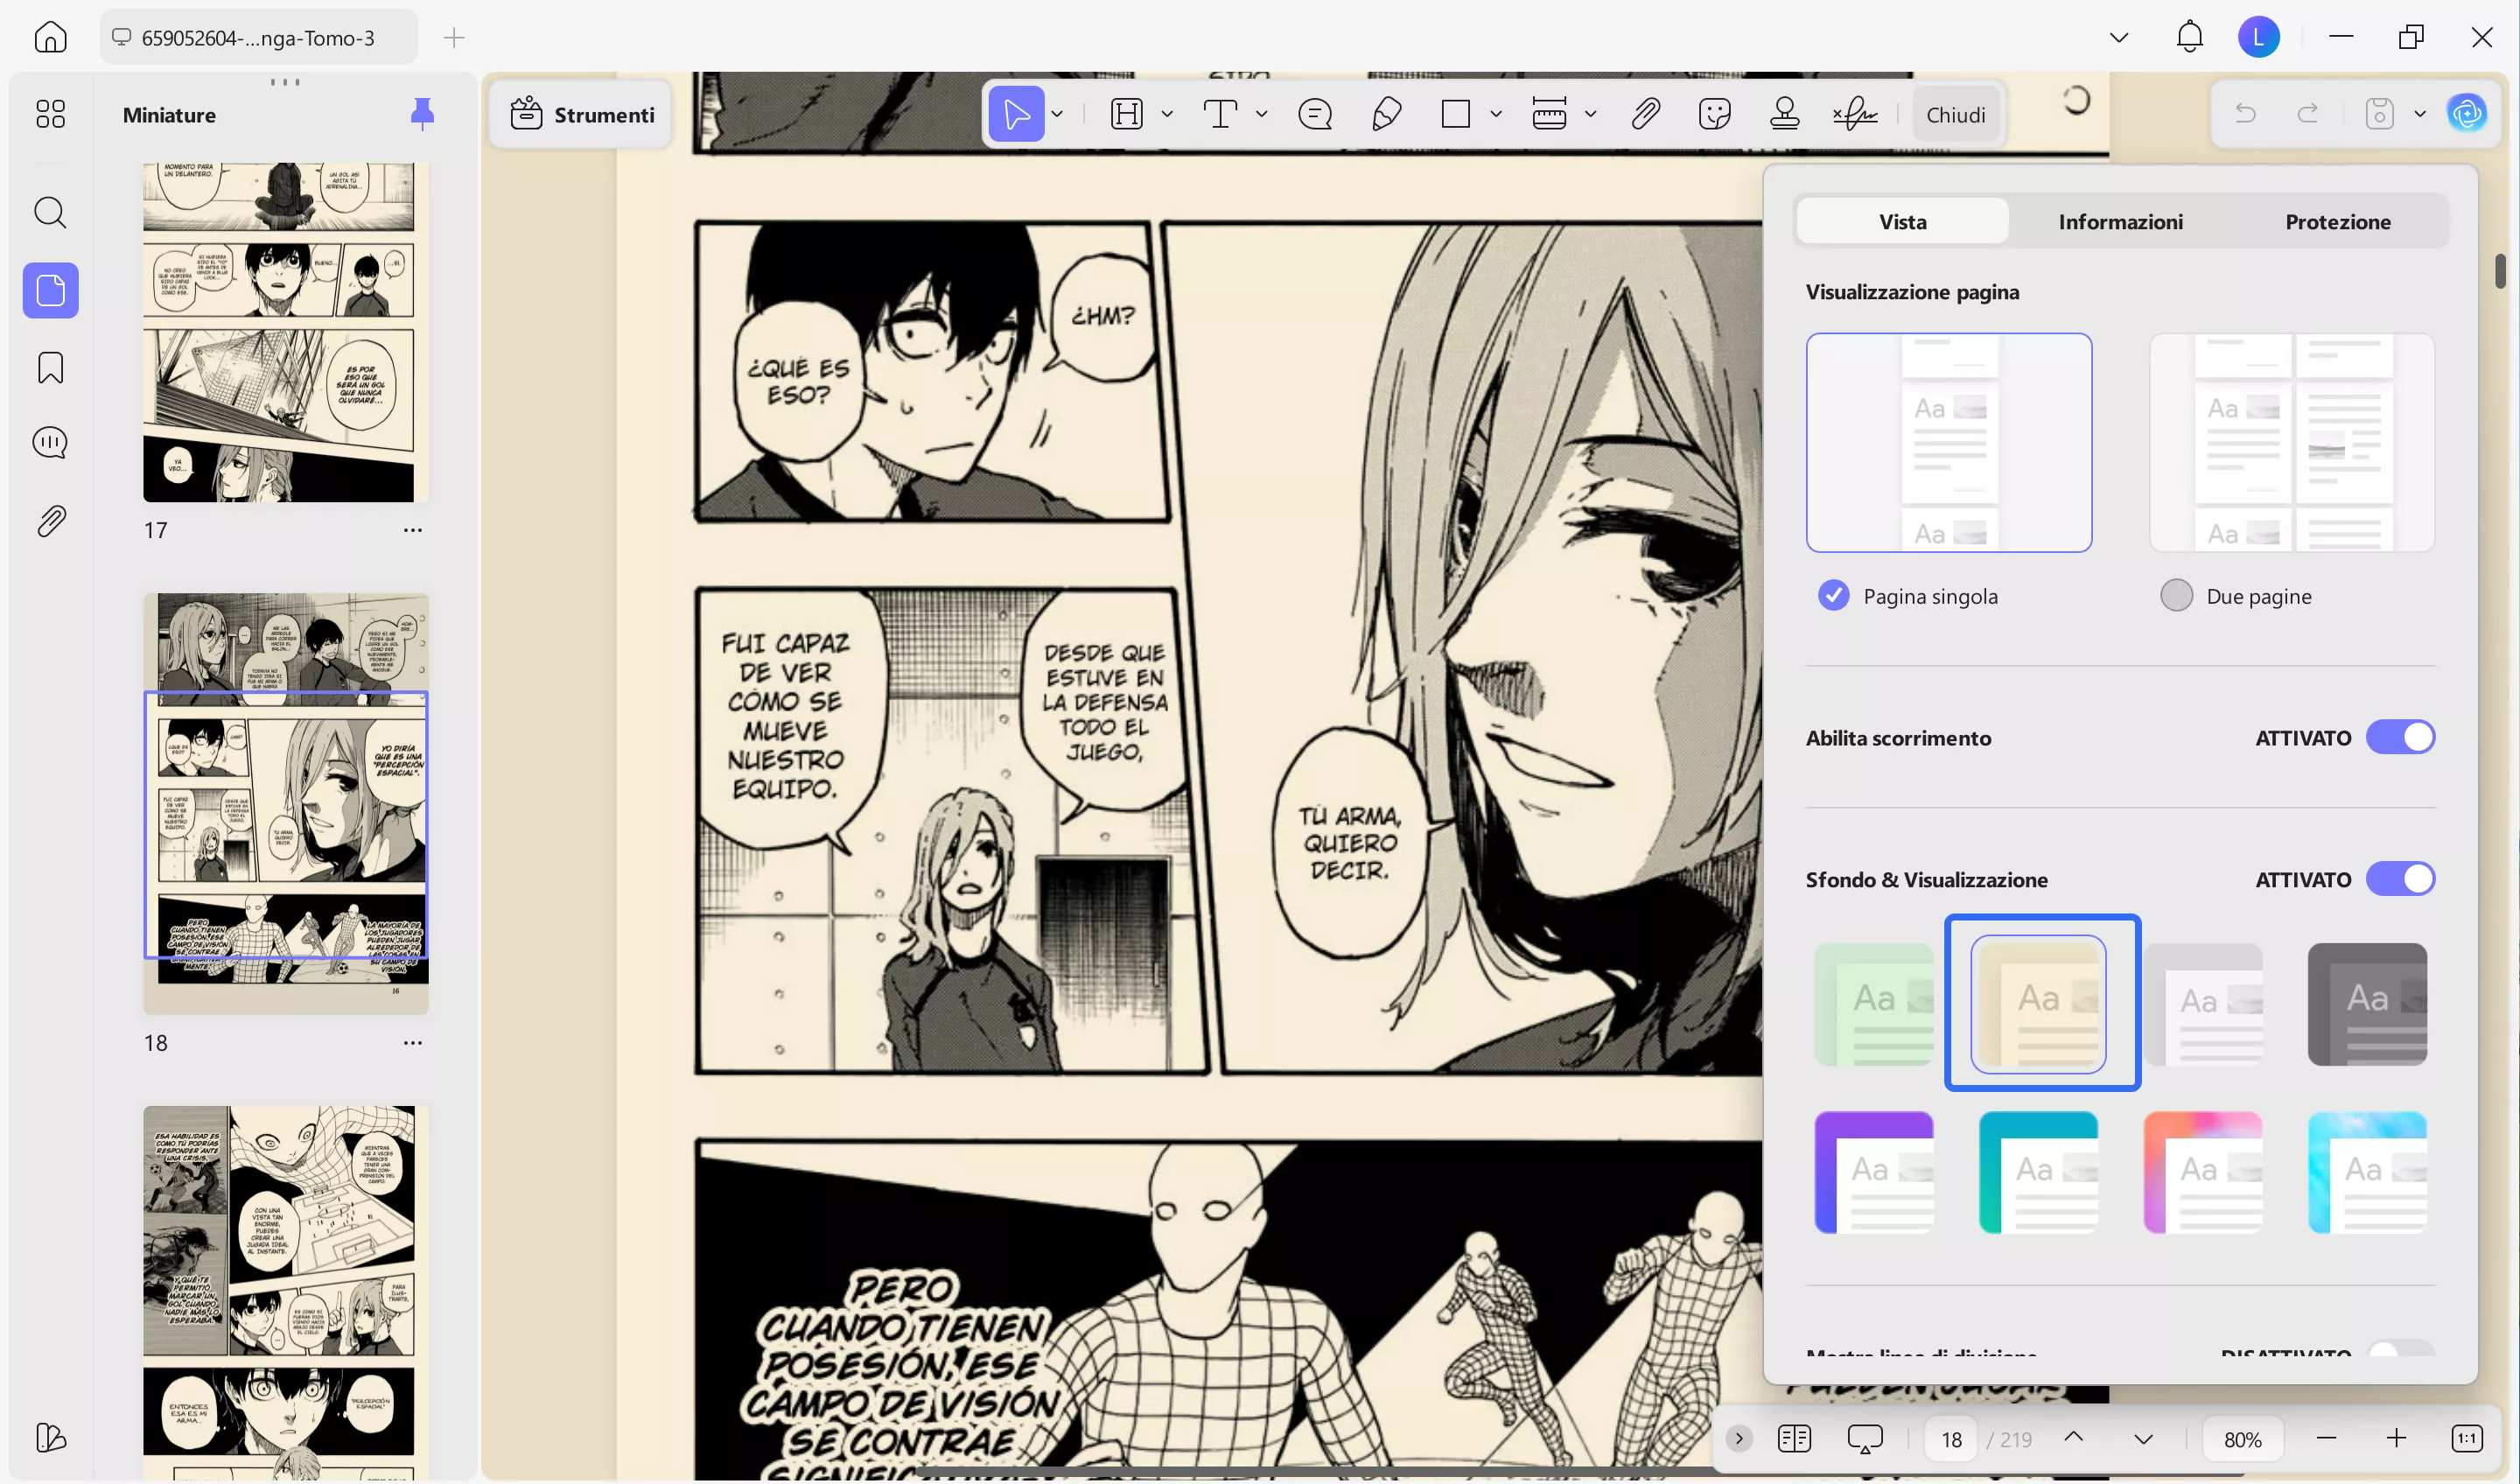Open the attachment paperclip tool in toolbar
Image resolution: width=2520 pixels, height=1484 pixels.
[1645, 114]
